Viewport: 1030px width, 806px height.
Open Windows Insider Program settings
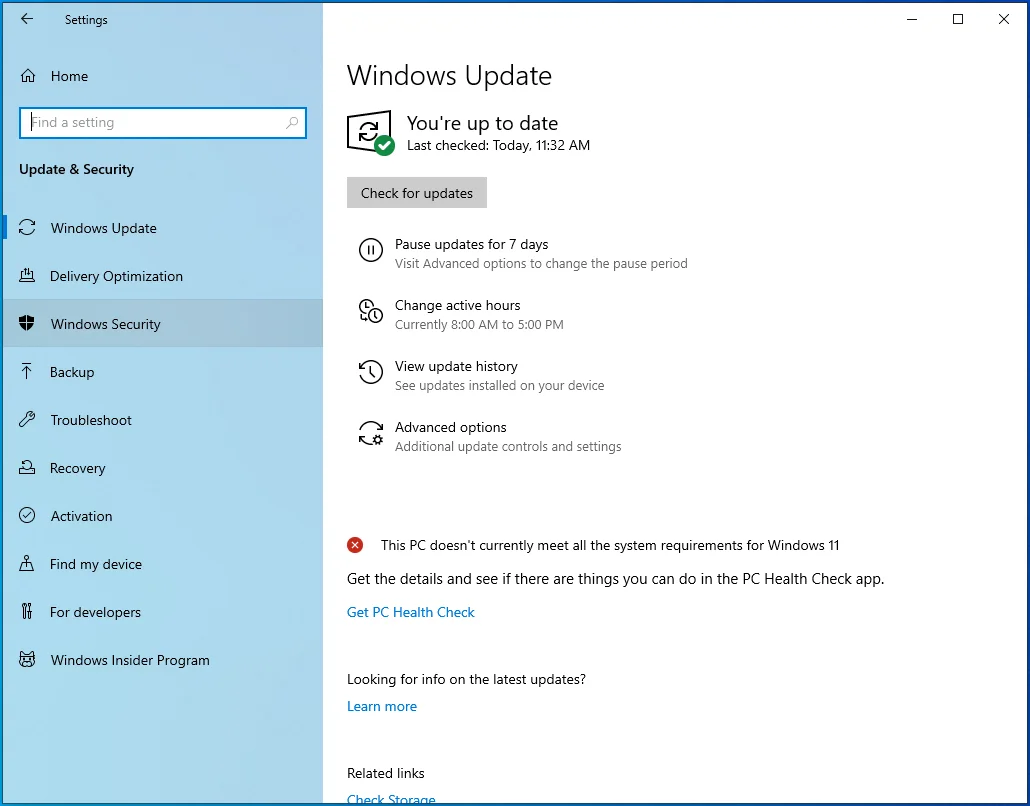pos(163,660)
